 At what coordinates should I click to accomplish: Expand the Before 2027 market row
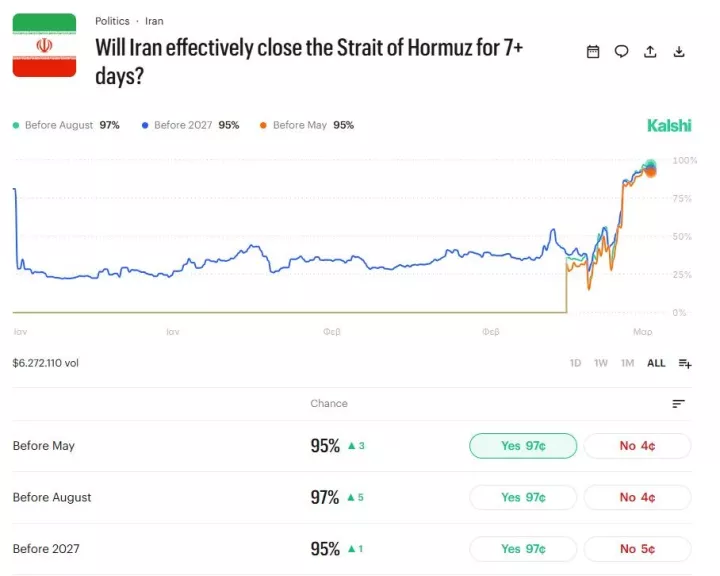point(46,549)
